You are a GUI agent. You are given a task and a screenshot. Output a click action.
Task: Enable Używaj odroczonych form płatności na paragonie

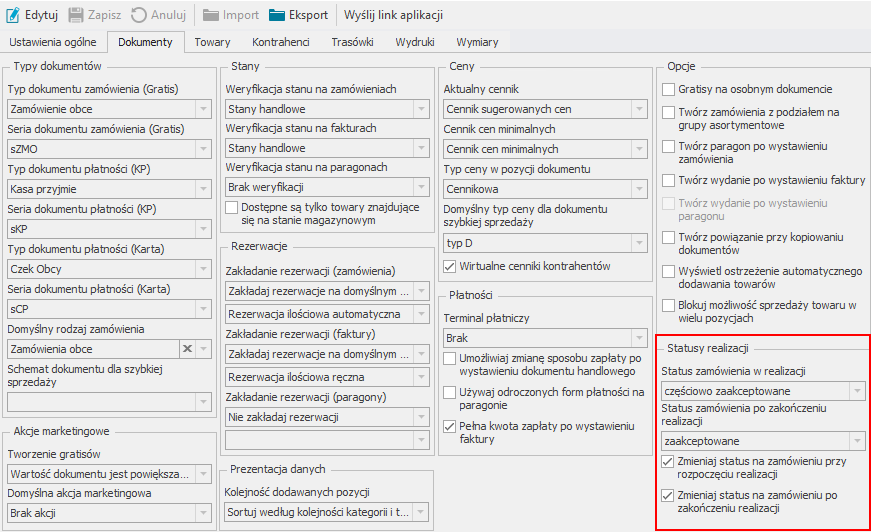(449, 393)
